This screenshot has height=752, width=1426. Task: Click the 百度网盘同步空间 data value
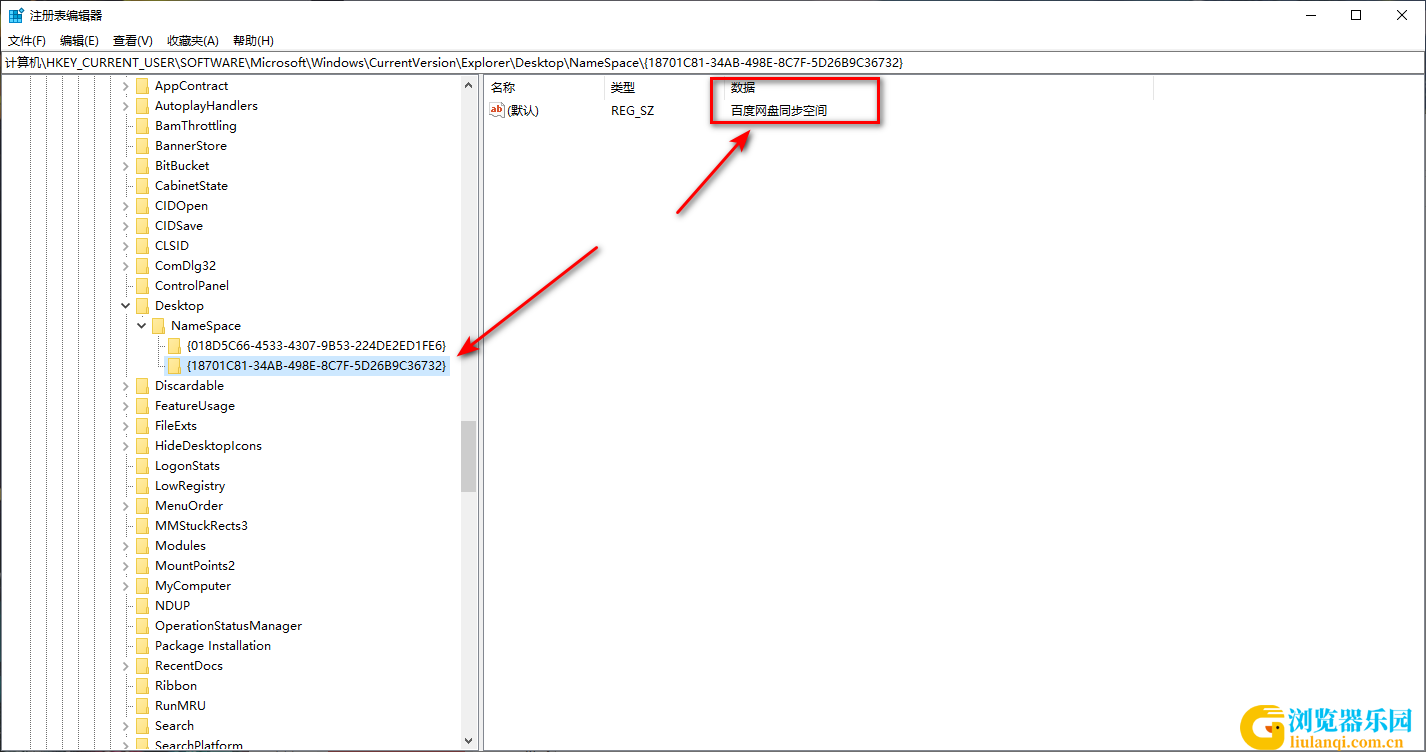(779, 111)
